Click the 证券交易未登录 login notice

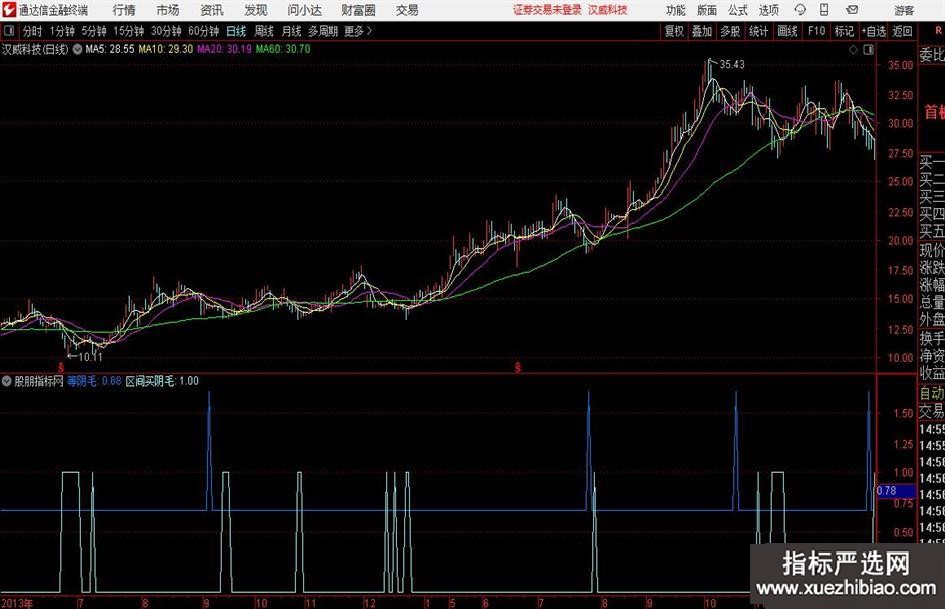pyautogui.click(x=547, y=10)
